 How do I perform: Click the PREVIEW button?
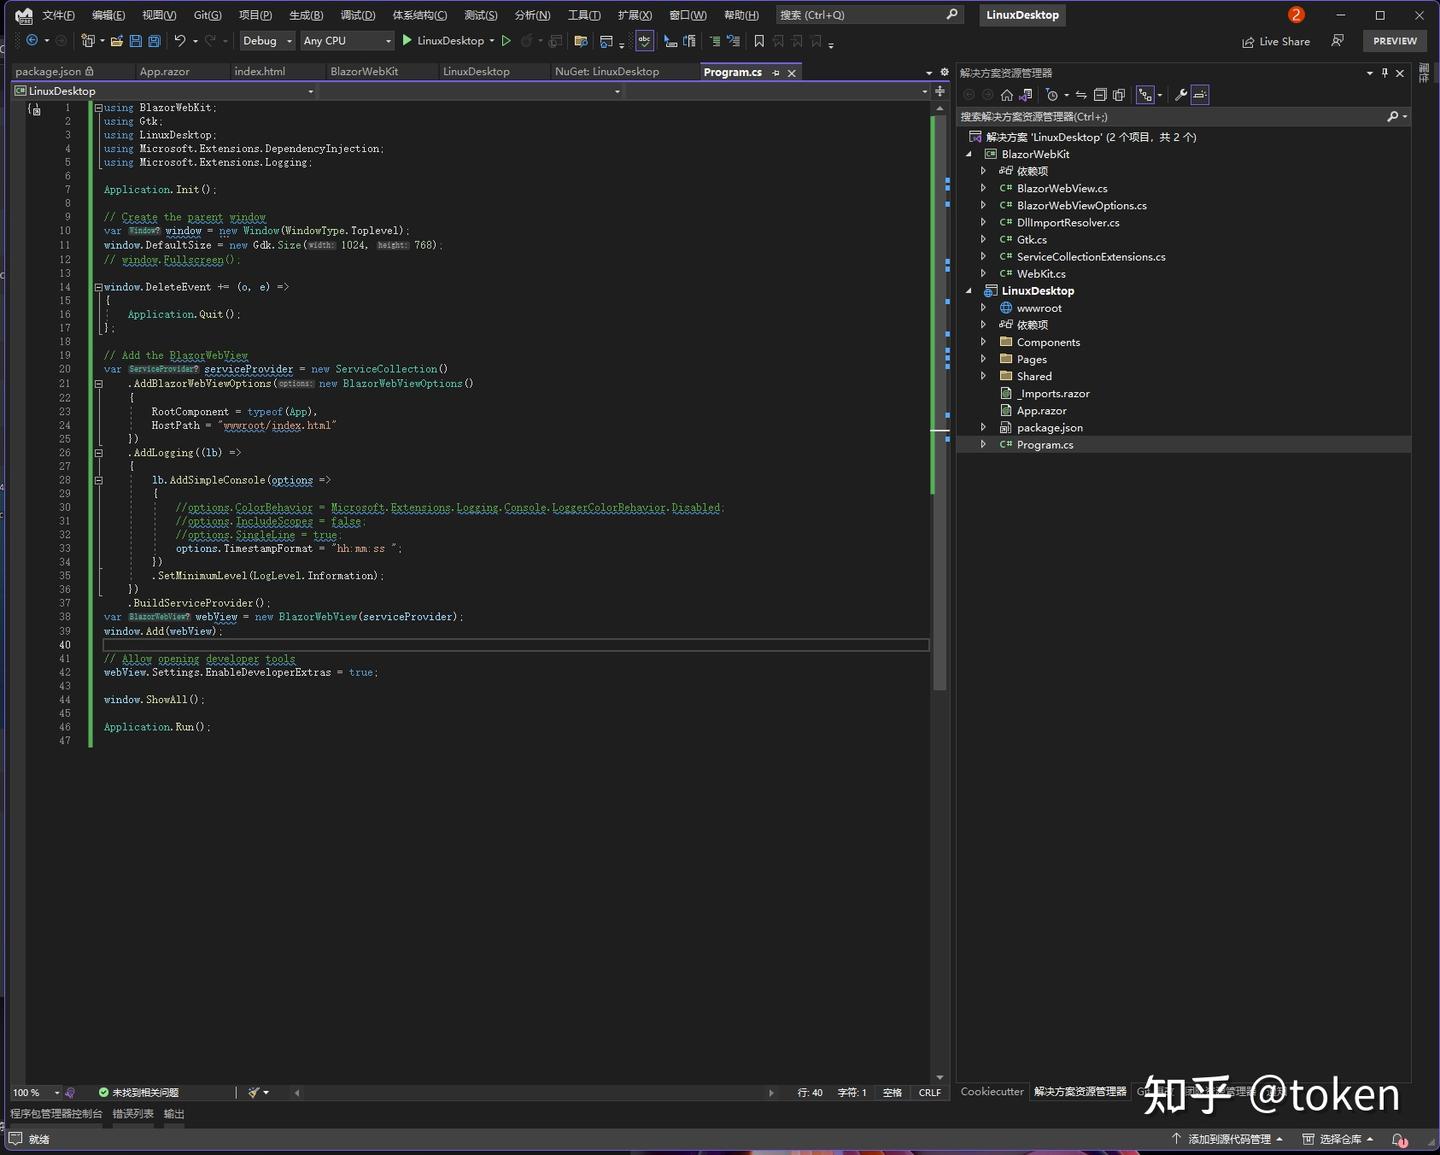tap(1395, 41)
